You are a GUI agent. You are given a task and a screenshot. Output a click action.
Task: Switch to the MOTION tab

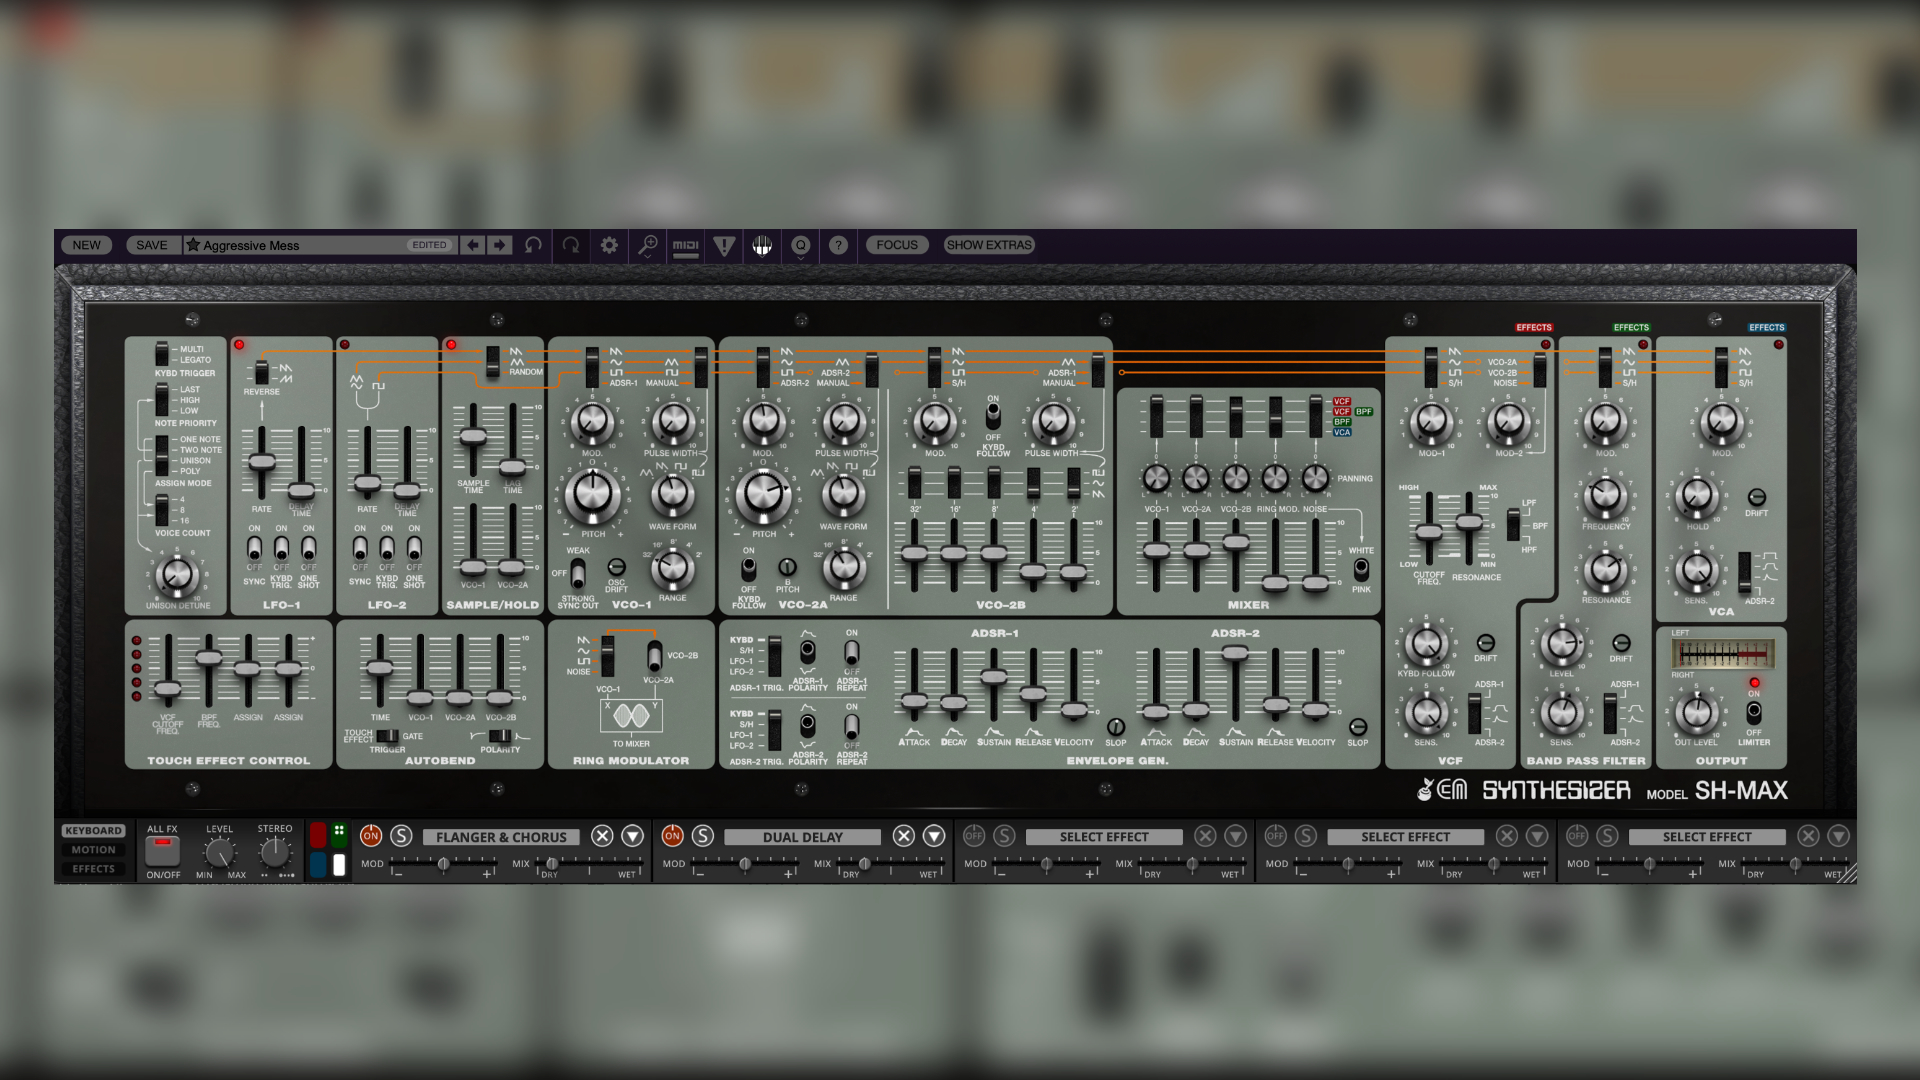pyautogui.click(x=93, y=850)
